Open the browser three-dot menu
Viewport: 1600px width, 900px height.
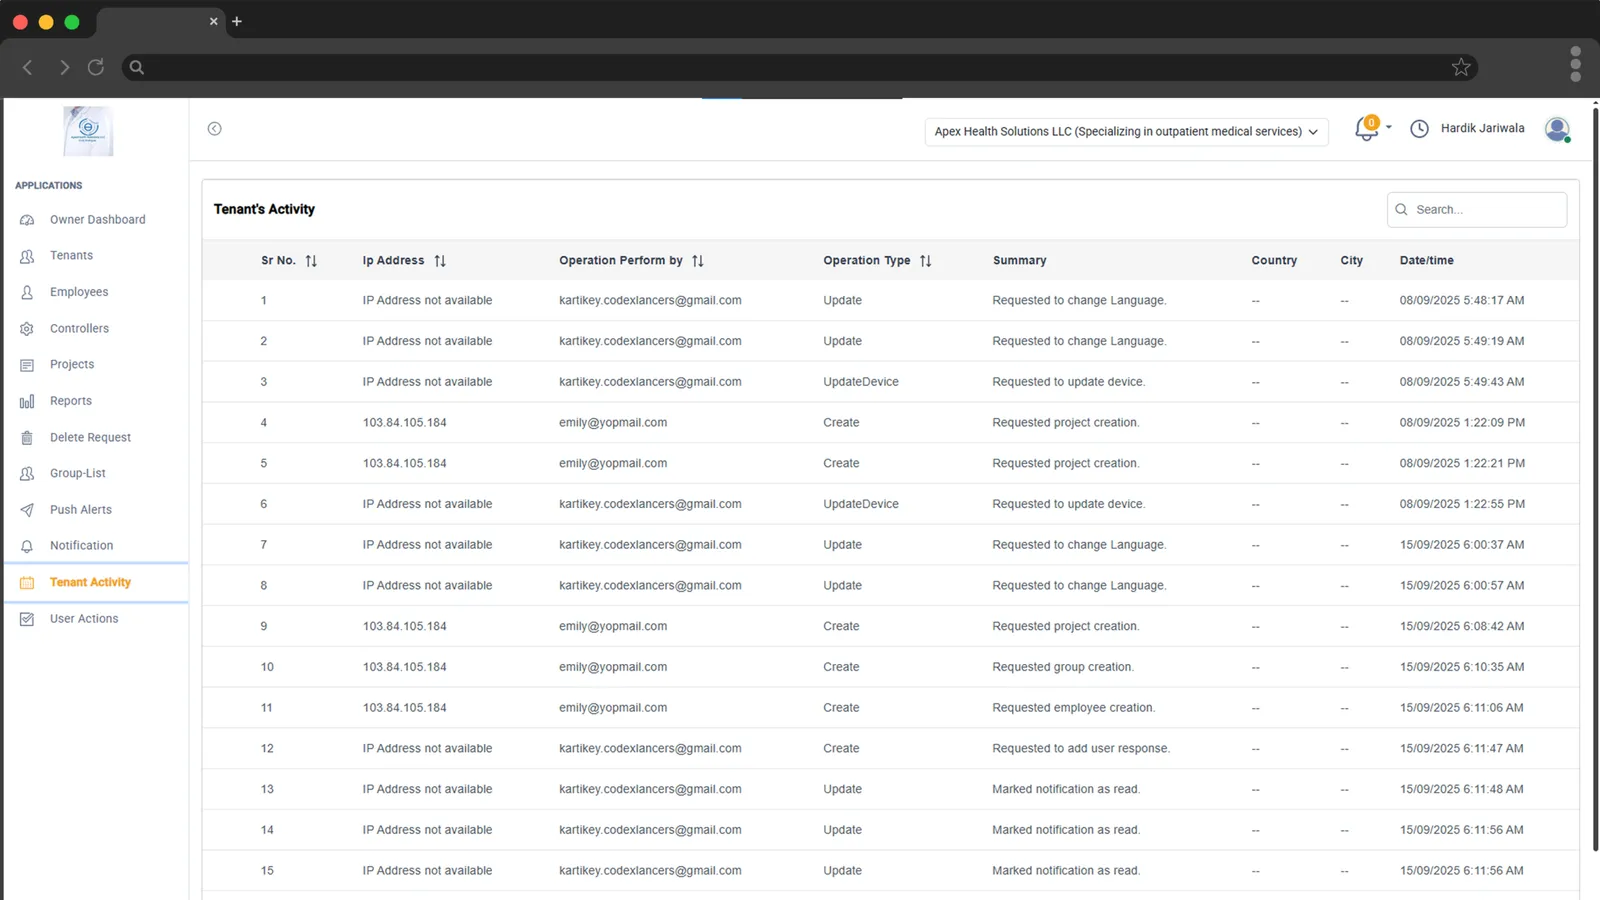[1575, 64]
